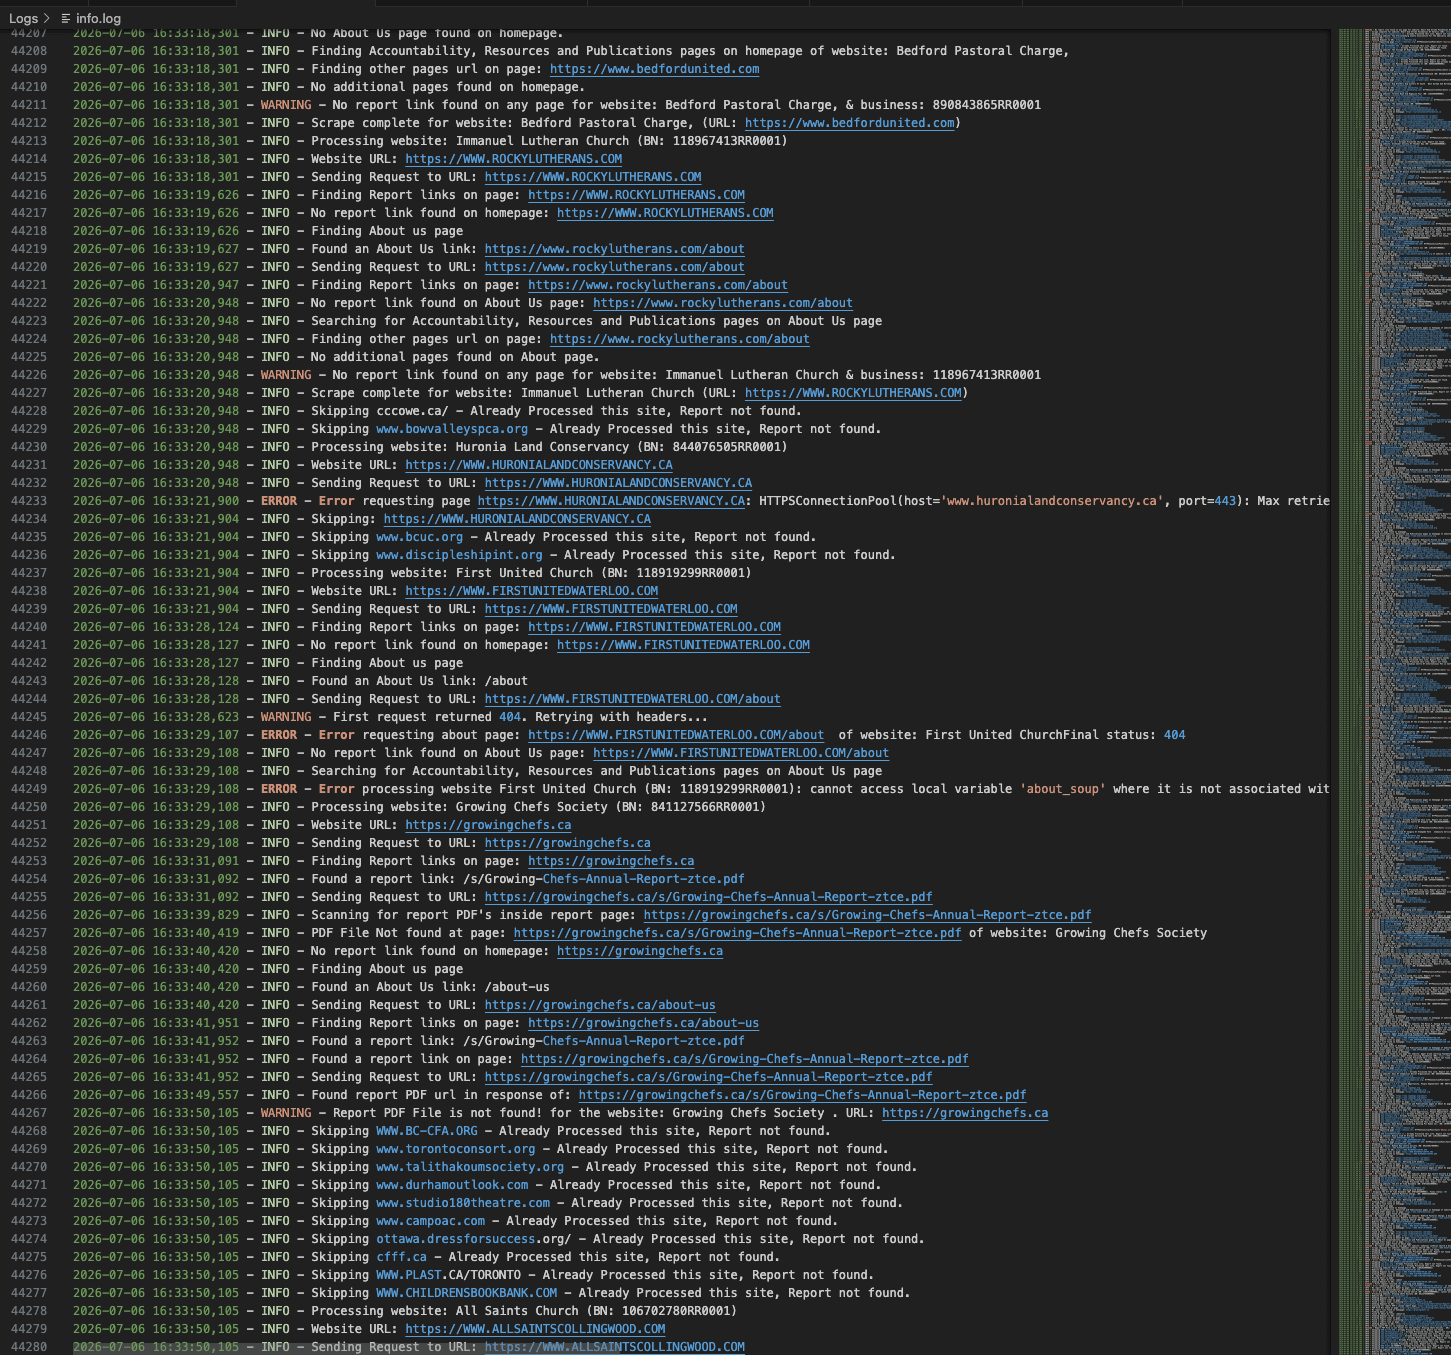
Task: Select the www.talithakoumsociety.org text
Action: [470, 1167]
